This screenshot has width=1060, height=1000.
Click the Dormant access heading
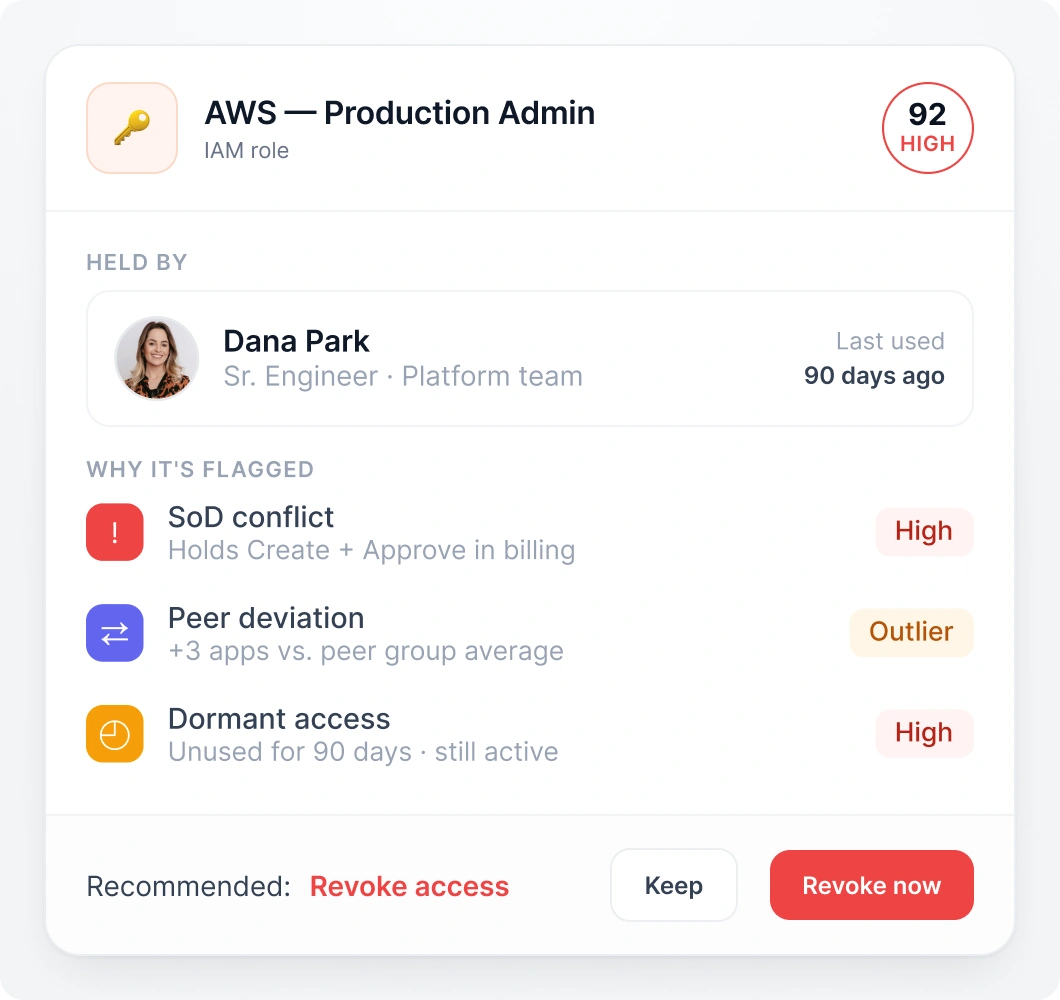click(279, 719)
